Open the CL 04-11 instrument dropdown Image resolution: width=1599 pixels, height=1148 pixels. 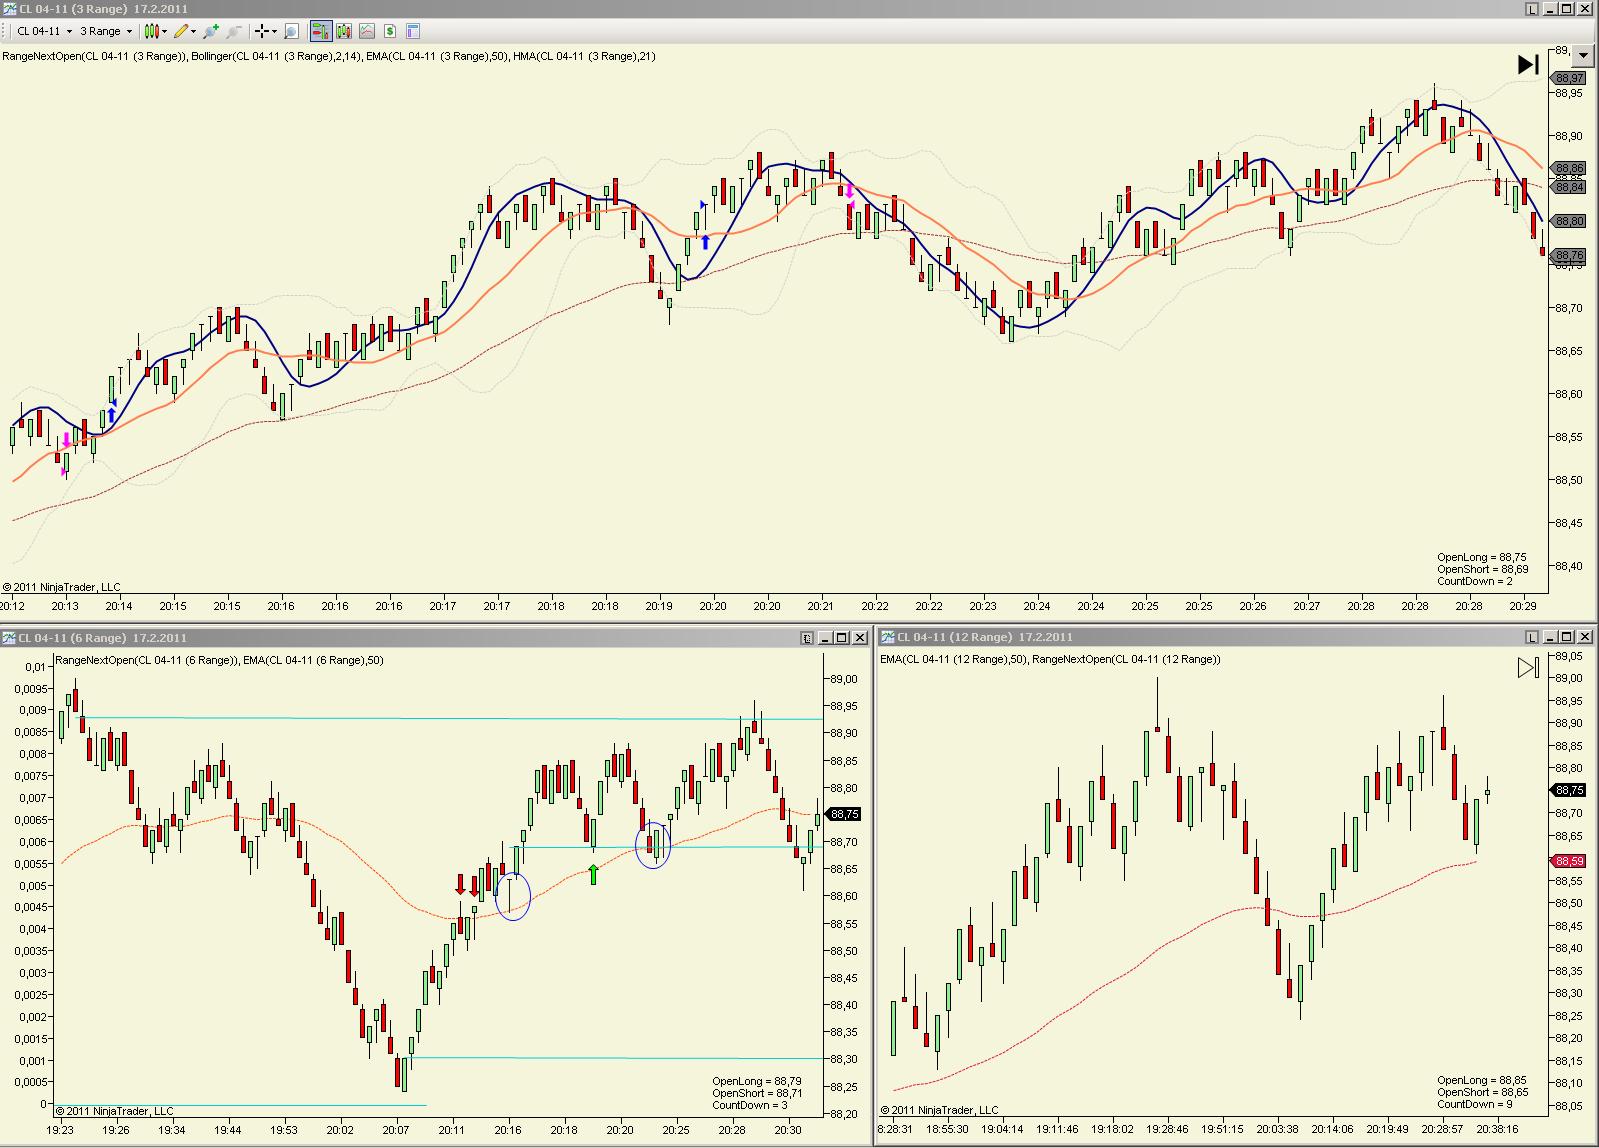[x=44, y=31]
